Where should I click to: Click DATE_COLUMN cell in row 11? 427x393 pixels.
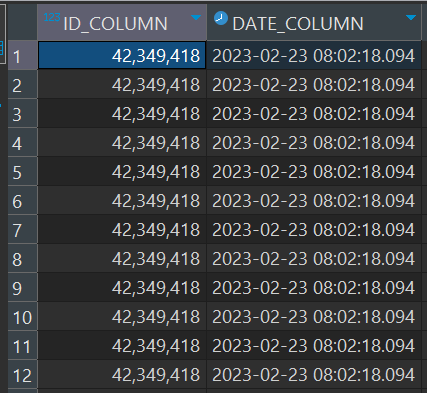point(314,345)
